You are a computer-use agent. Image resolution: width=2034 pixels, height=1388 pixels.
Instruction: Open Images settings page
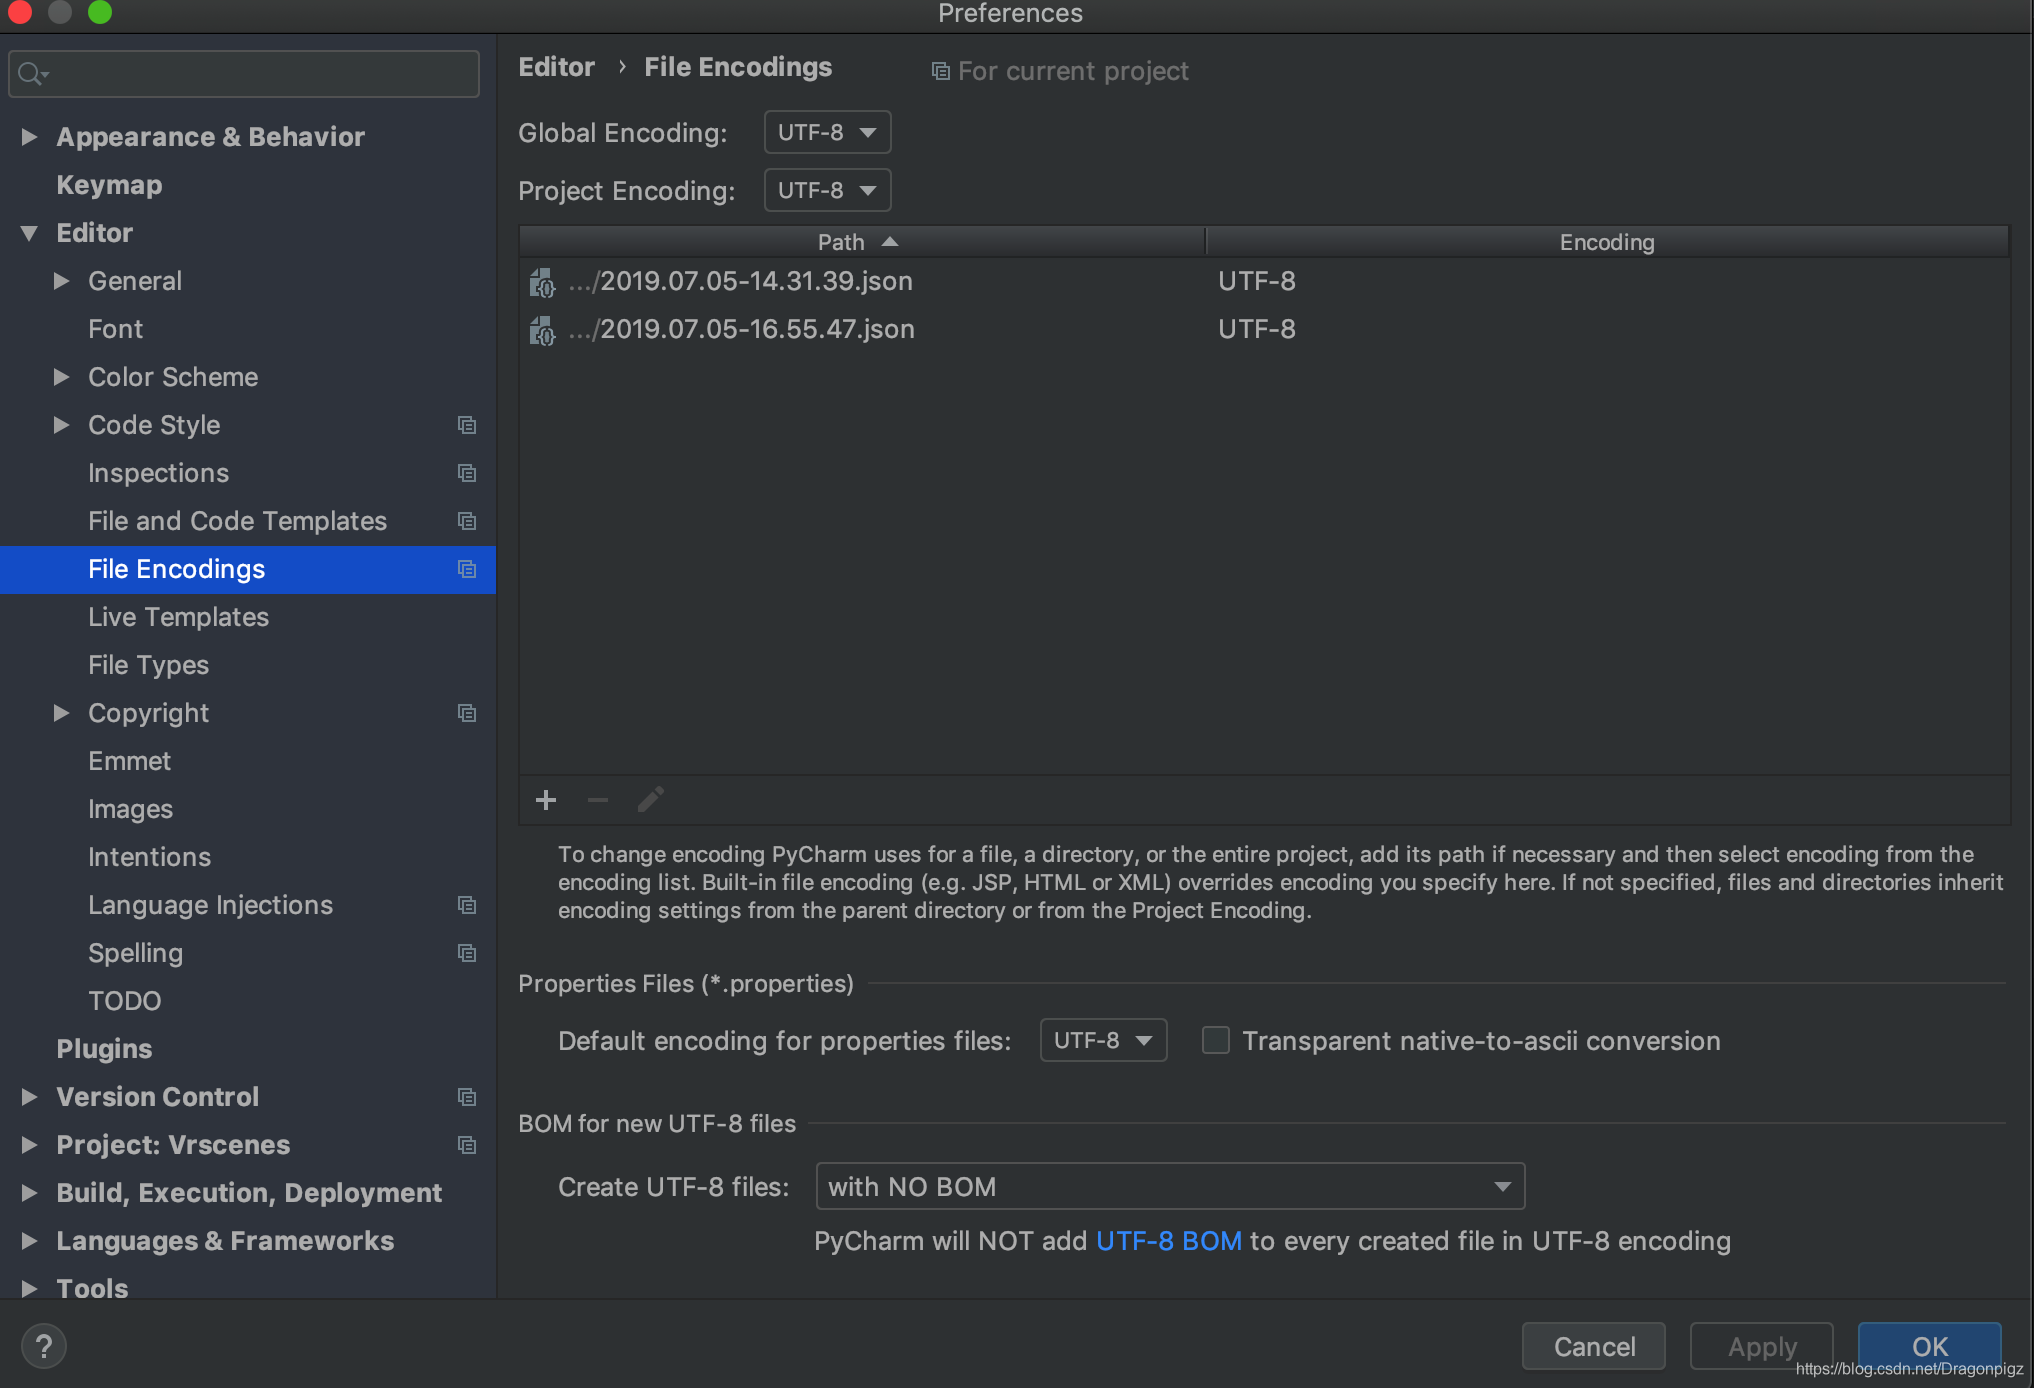[x=130, y=809]
